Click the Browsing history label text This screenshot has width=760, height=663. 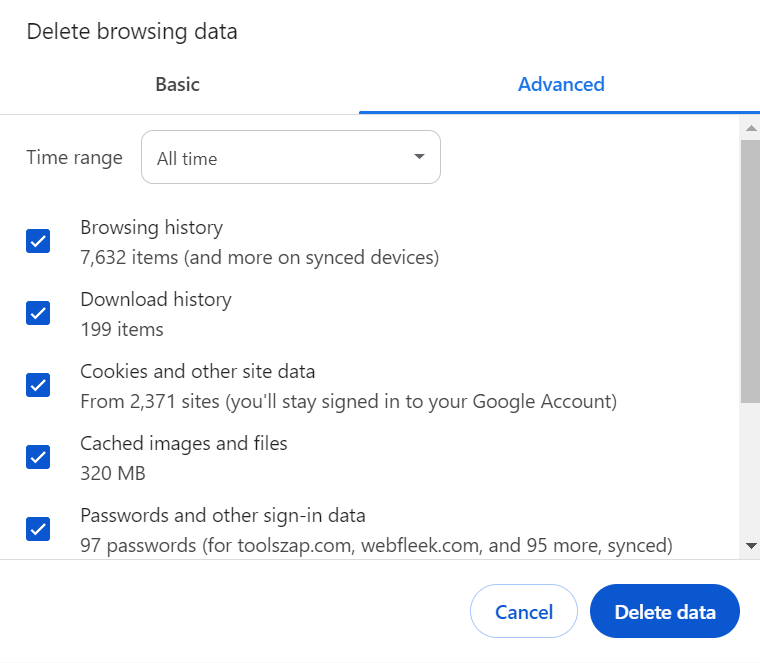pyautogui.click(x=151, y=228)
